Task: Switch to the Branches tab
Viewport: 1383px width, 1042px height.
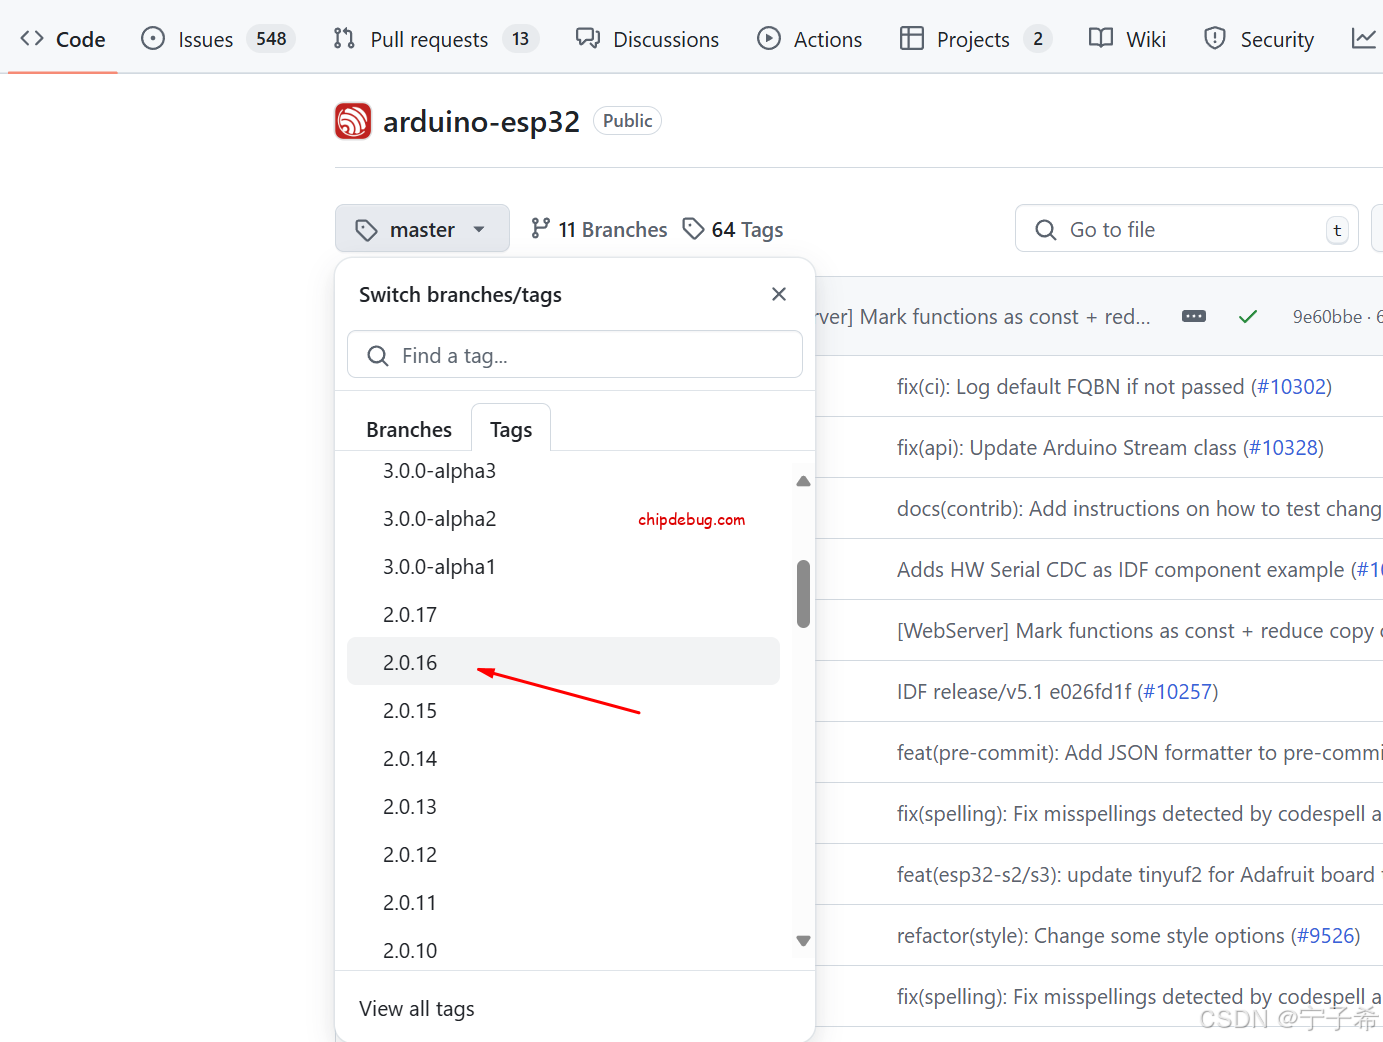Action: coord(408,429)
